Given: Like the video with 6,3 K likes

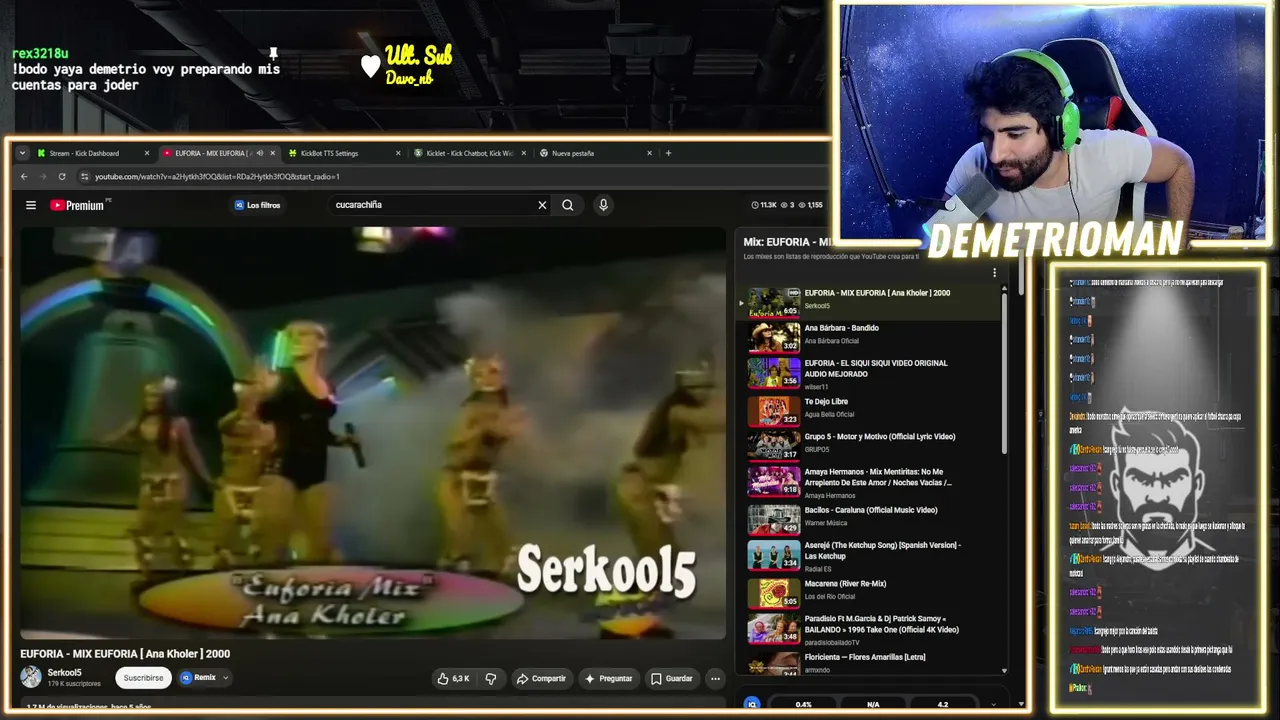Looking at the screenshot, I should point(453,678).
